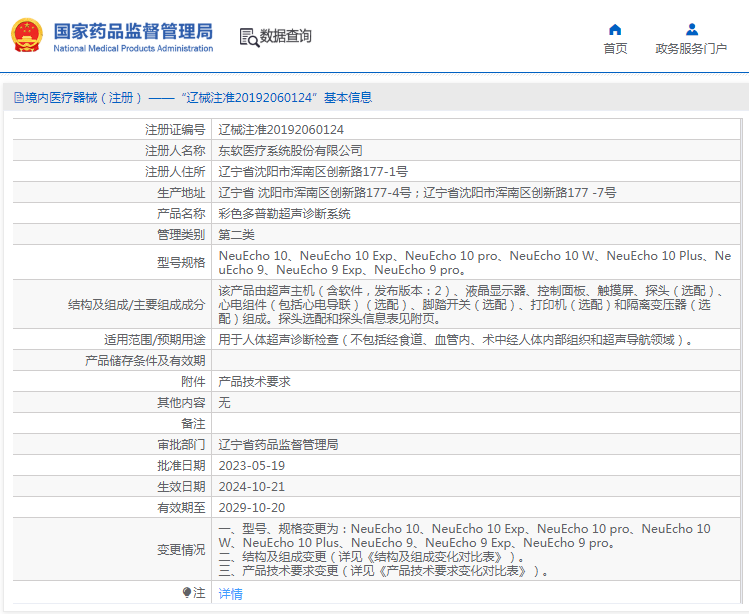Viewport: 749px width, 614px height.
Task: Click the 有效期至 label
Action: [x=181, y=508]
